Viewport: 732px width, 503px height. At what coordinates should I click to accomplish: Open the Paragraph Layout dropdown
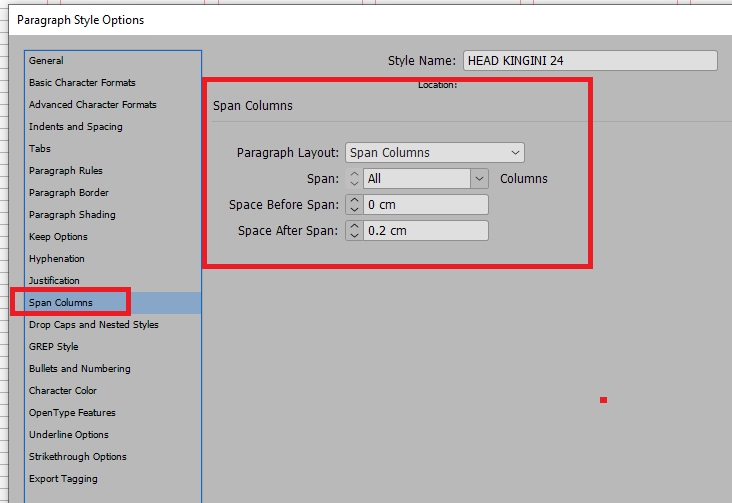coord(434,153)
